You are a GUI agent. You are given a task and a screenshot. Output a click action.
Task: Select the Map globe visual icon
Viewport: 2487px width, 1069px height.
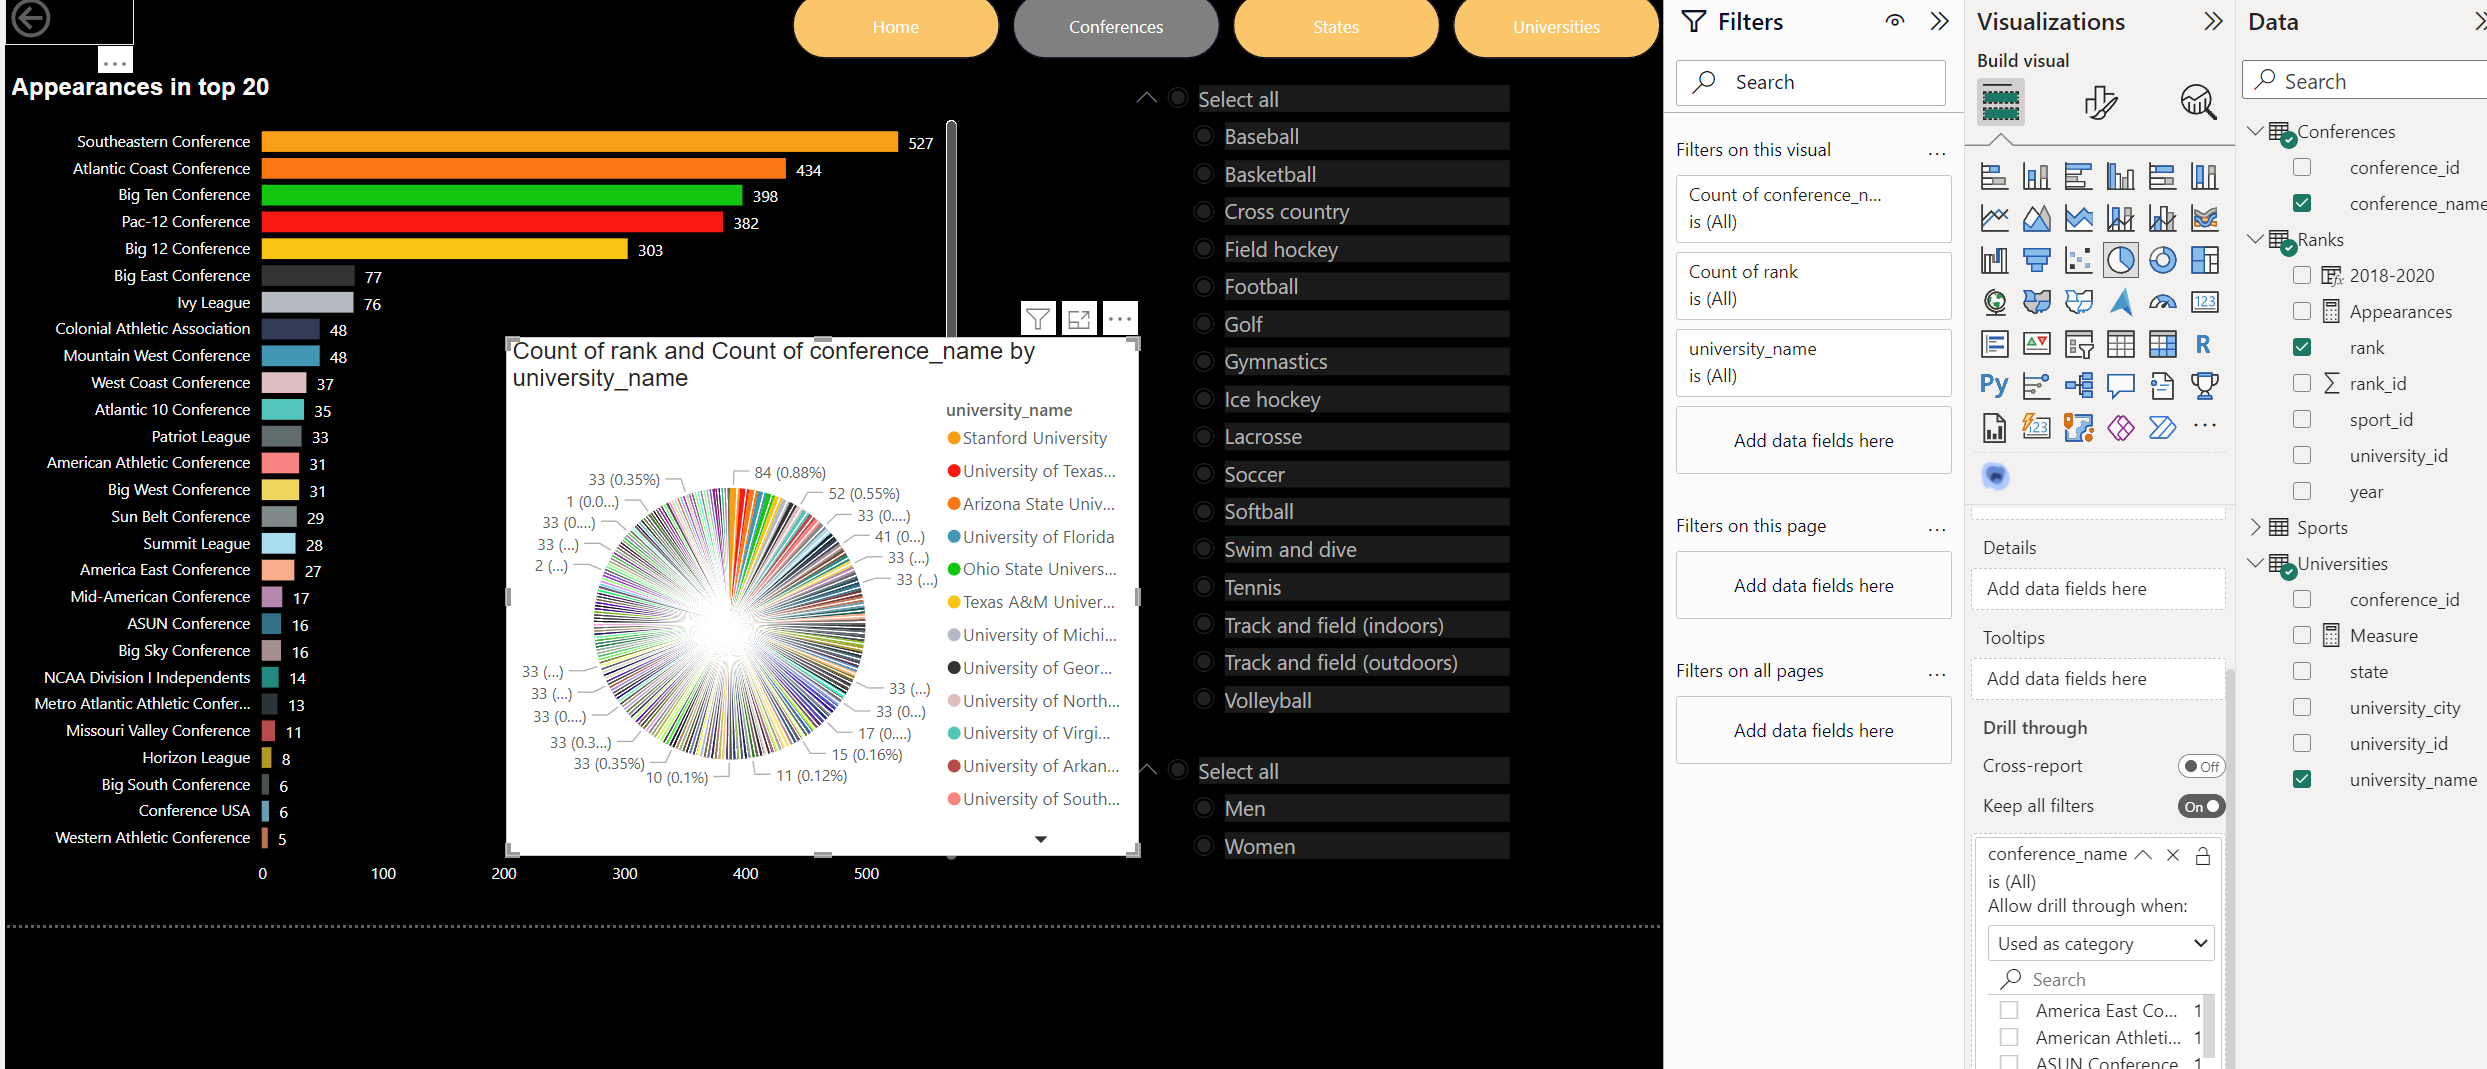point(1994,302)
